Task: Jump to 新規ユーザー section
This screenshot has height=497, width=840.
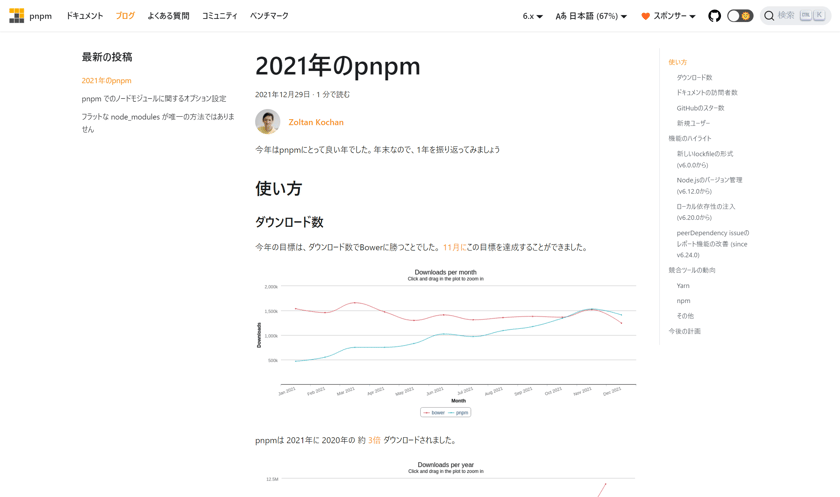Action: (693, 123)
